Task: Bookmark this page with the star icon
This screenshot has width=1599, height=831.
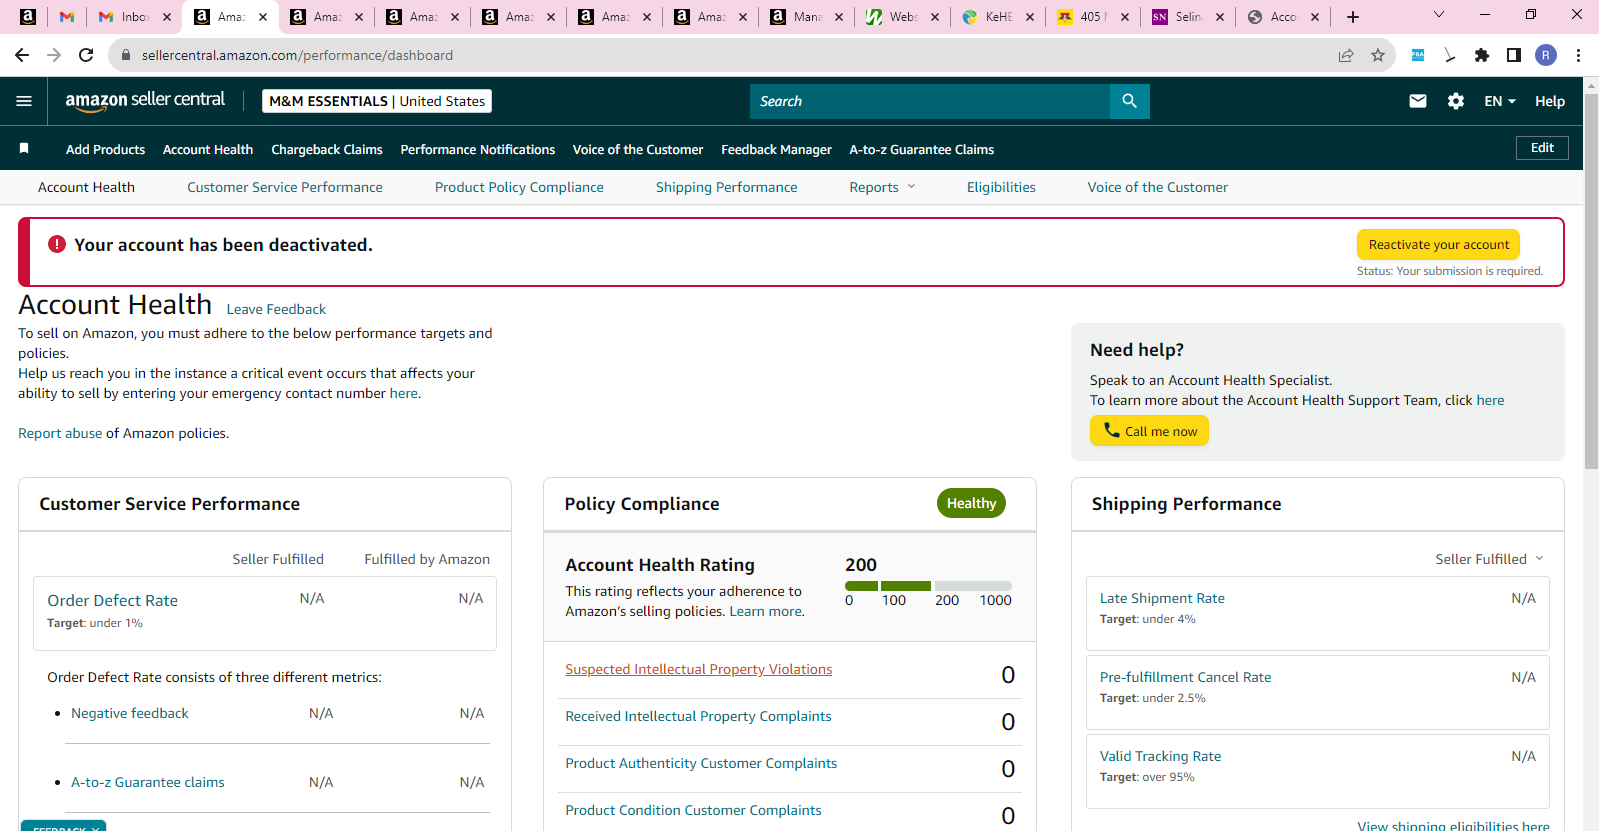Action: pyautogui.click(x=1378, y=55)
